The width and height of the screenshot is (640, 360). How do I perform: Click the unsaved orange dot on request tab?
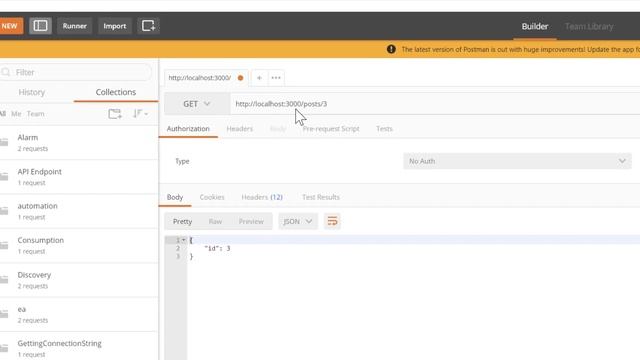pos(240,78)
